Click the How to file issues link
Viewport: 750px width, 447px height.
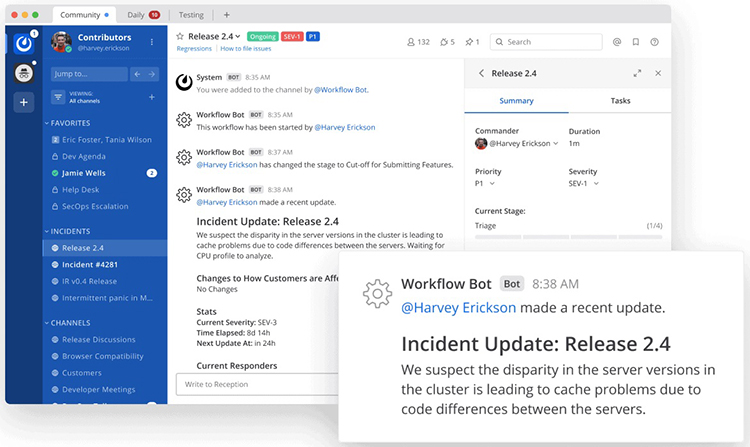(x=248, y=49)
